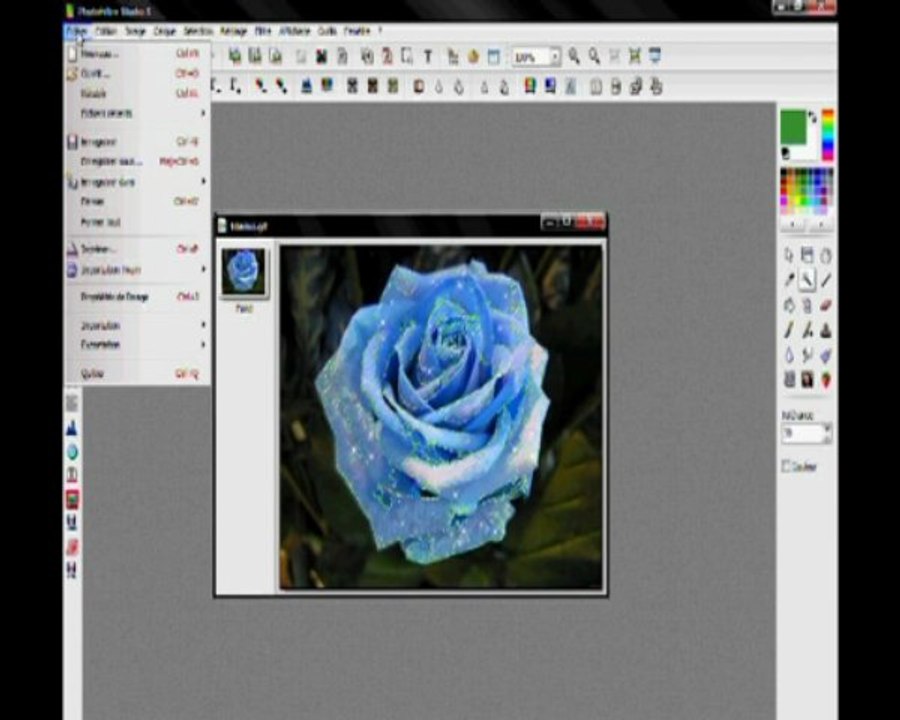The height and width of the screenshot is (720, 900).
Task: Decrease Tolérance with the down stepper arrow
Action: [x=827, y=439]
